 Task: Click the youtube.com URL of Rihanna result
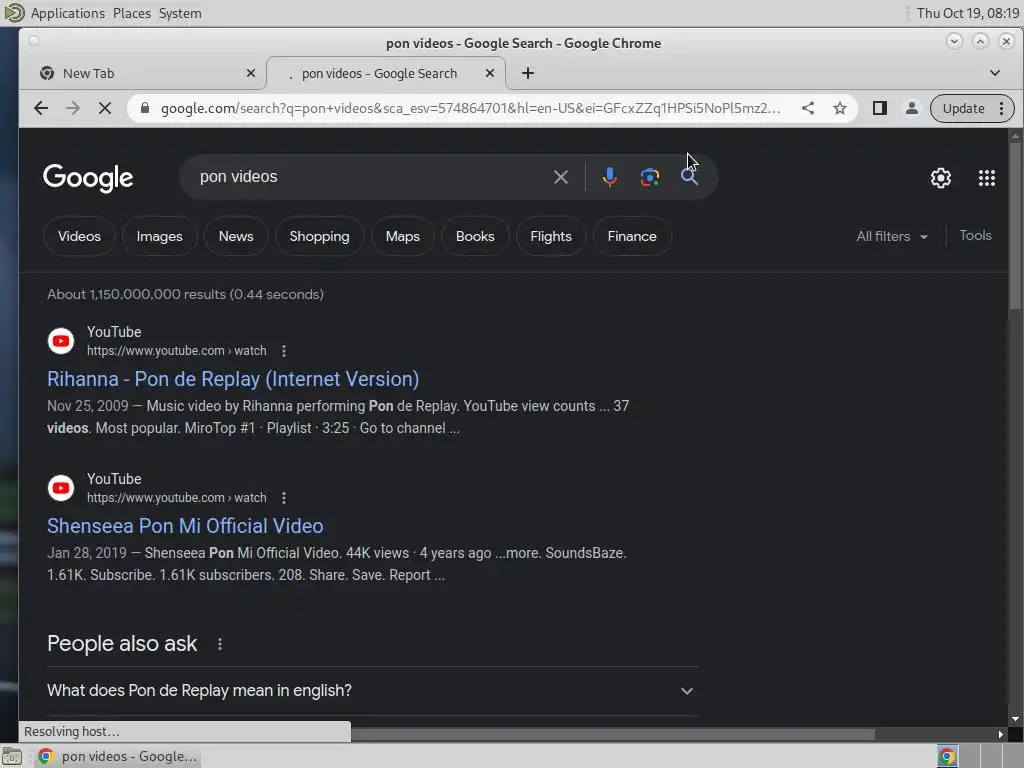point(176,351)
